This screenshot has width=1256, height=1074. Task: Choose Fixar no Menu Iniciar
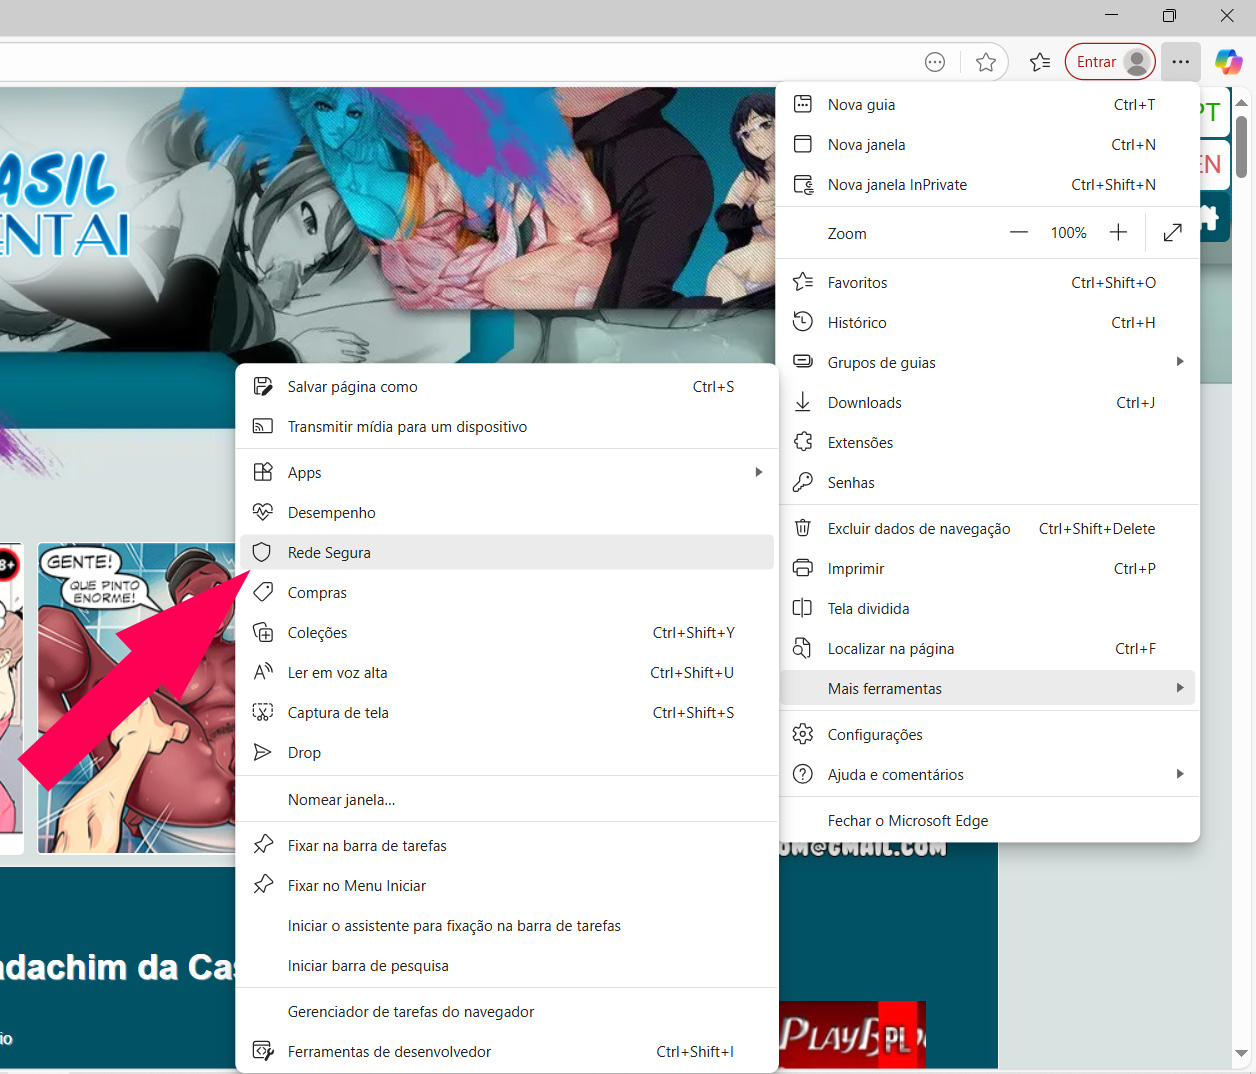pyautogui.click(x=507, y=886)
